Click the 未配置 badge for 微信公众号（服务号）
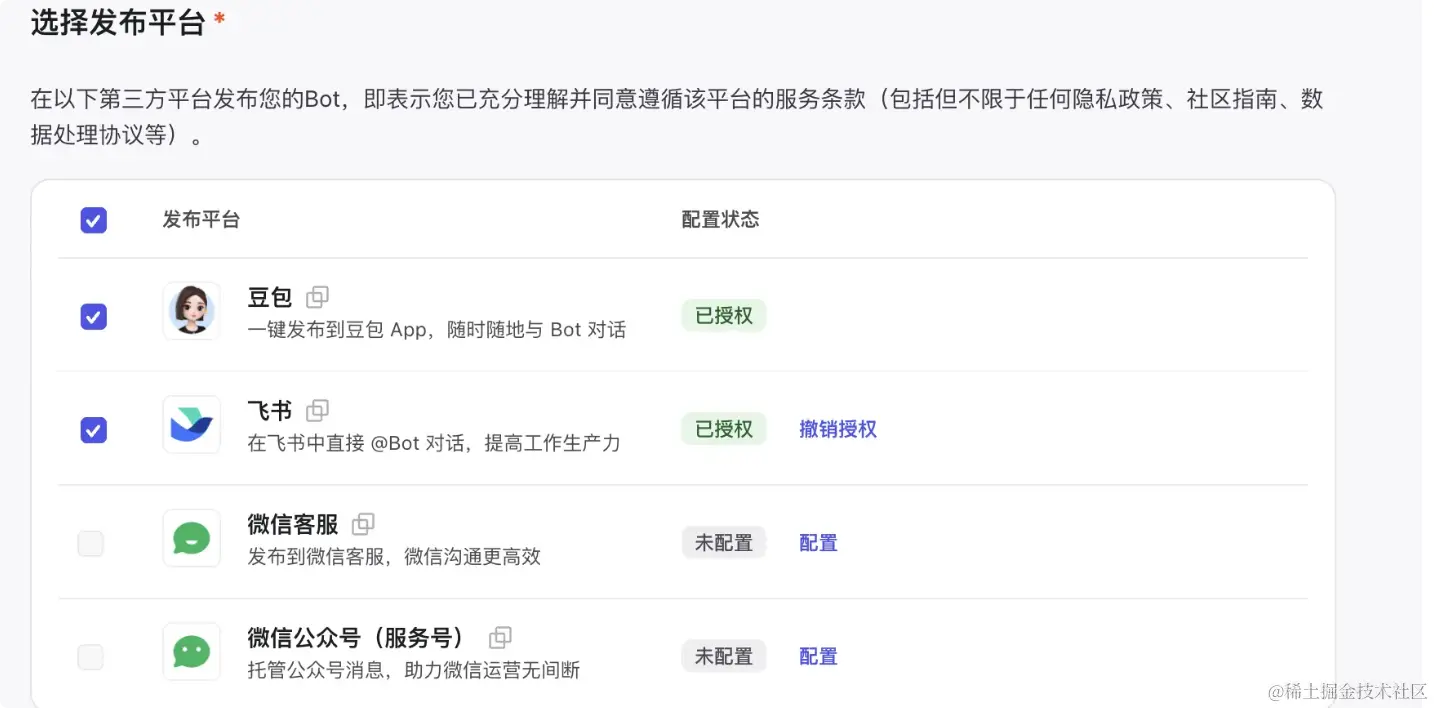The height and width of the screenshot is (708, 1434). click(724, 656)
